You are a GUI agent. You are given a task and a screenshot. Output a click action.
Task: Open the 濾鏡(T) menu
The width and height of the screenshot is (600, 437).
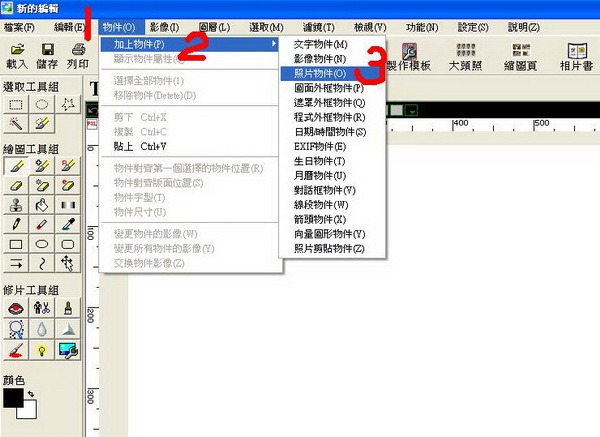point(318,28)
